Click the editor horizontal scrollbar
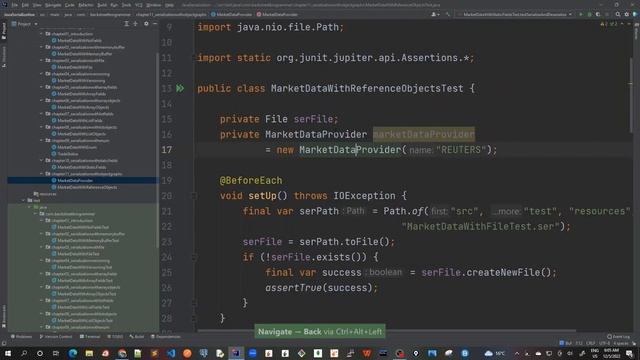 click(x=387, y=331)
